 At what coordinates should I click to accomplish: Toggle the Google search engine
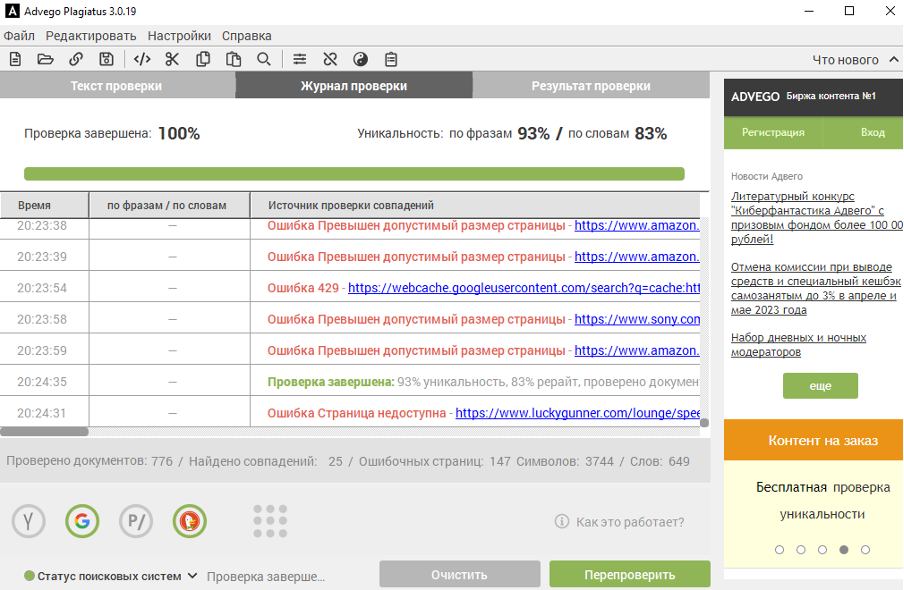tap(82, 521)
